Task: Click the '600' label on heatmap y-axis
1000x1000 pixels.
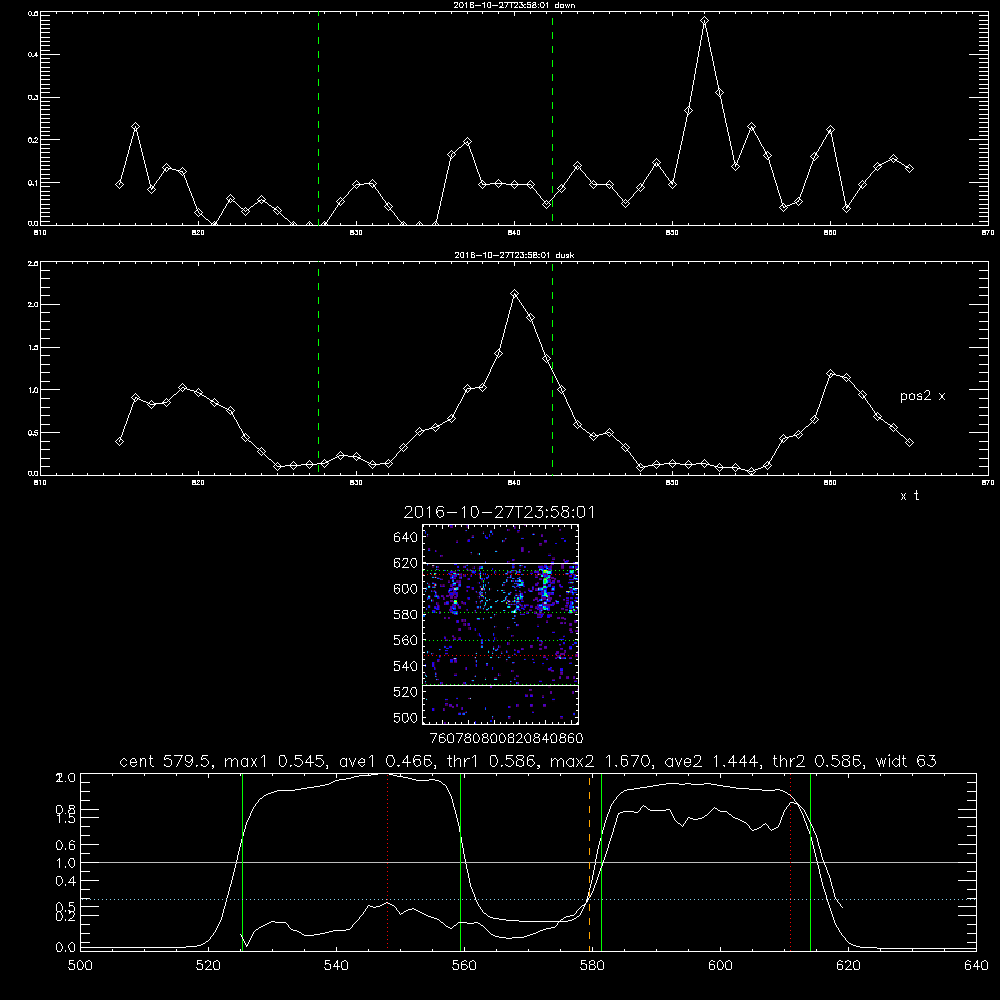Action: (x=405, y=589)
